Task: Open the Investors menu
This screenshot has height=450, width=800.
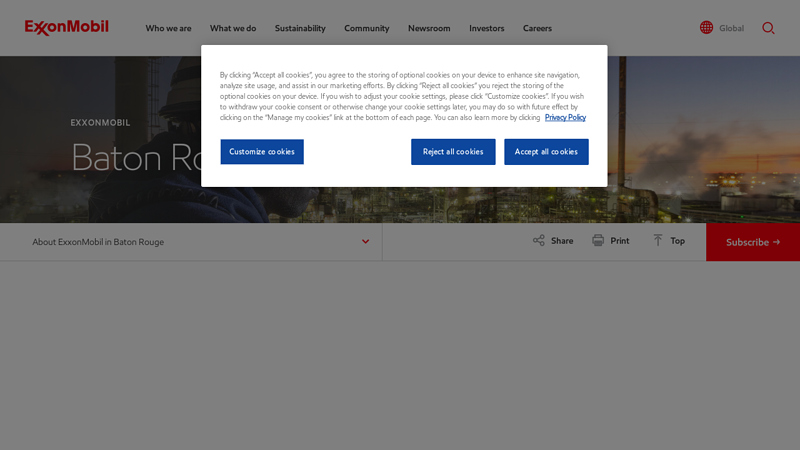Action: coord(487,28)
